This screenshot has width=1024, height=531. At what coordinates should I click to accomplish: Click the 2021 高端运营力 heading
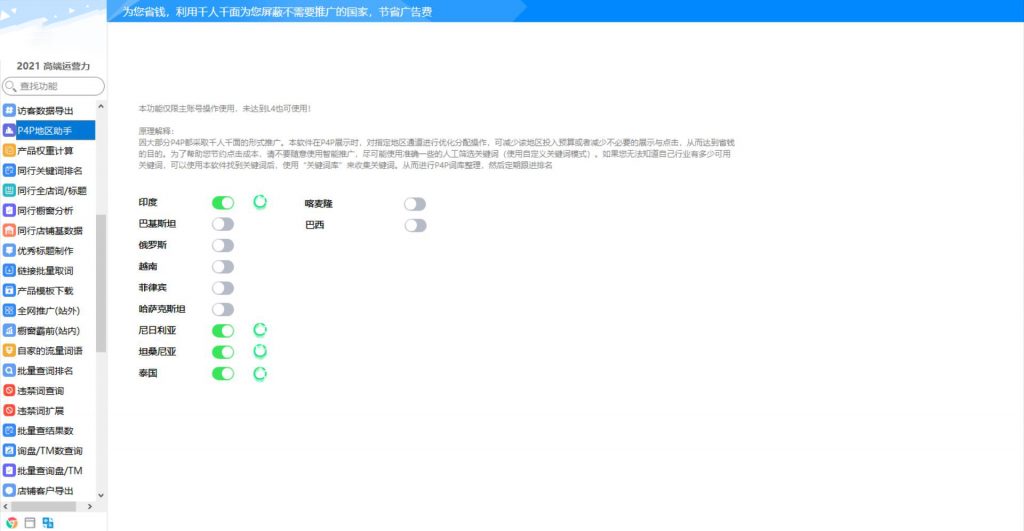(53, 66)
